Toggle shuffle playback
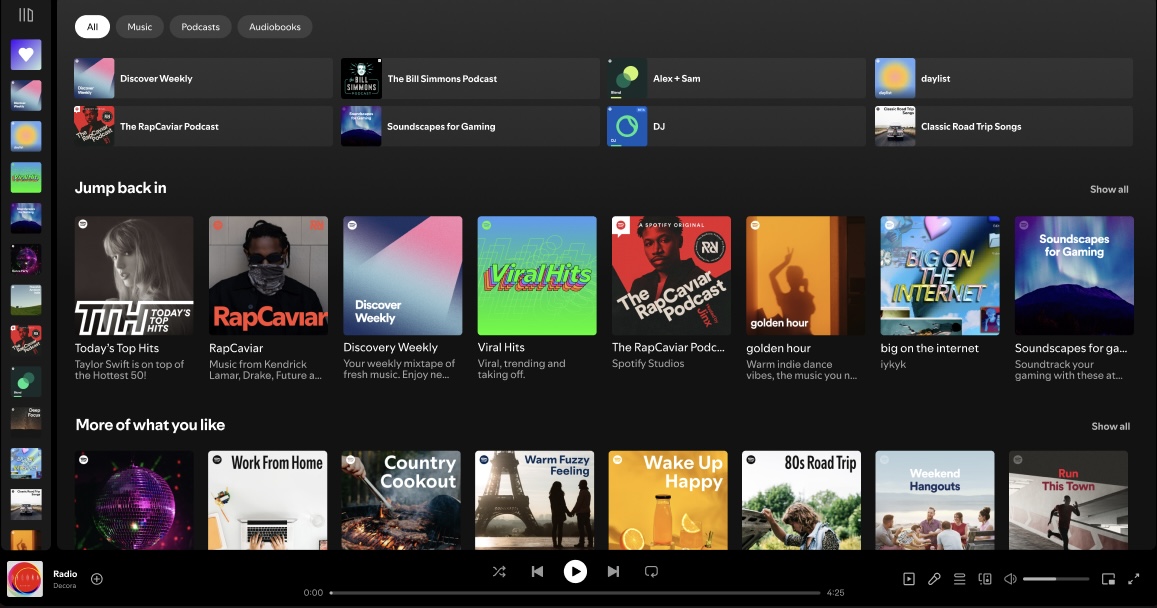 click(499, 572)
